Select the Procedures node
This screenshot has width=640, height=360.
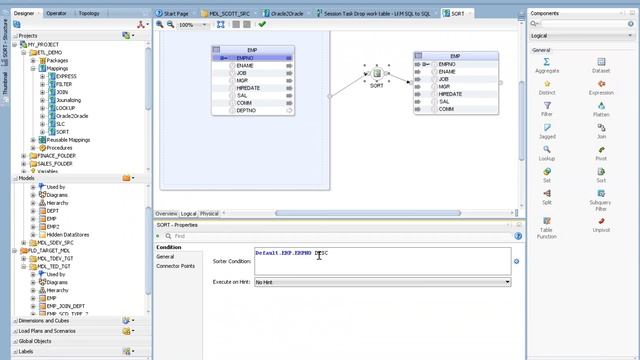click(x=59, y=148)
